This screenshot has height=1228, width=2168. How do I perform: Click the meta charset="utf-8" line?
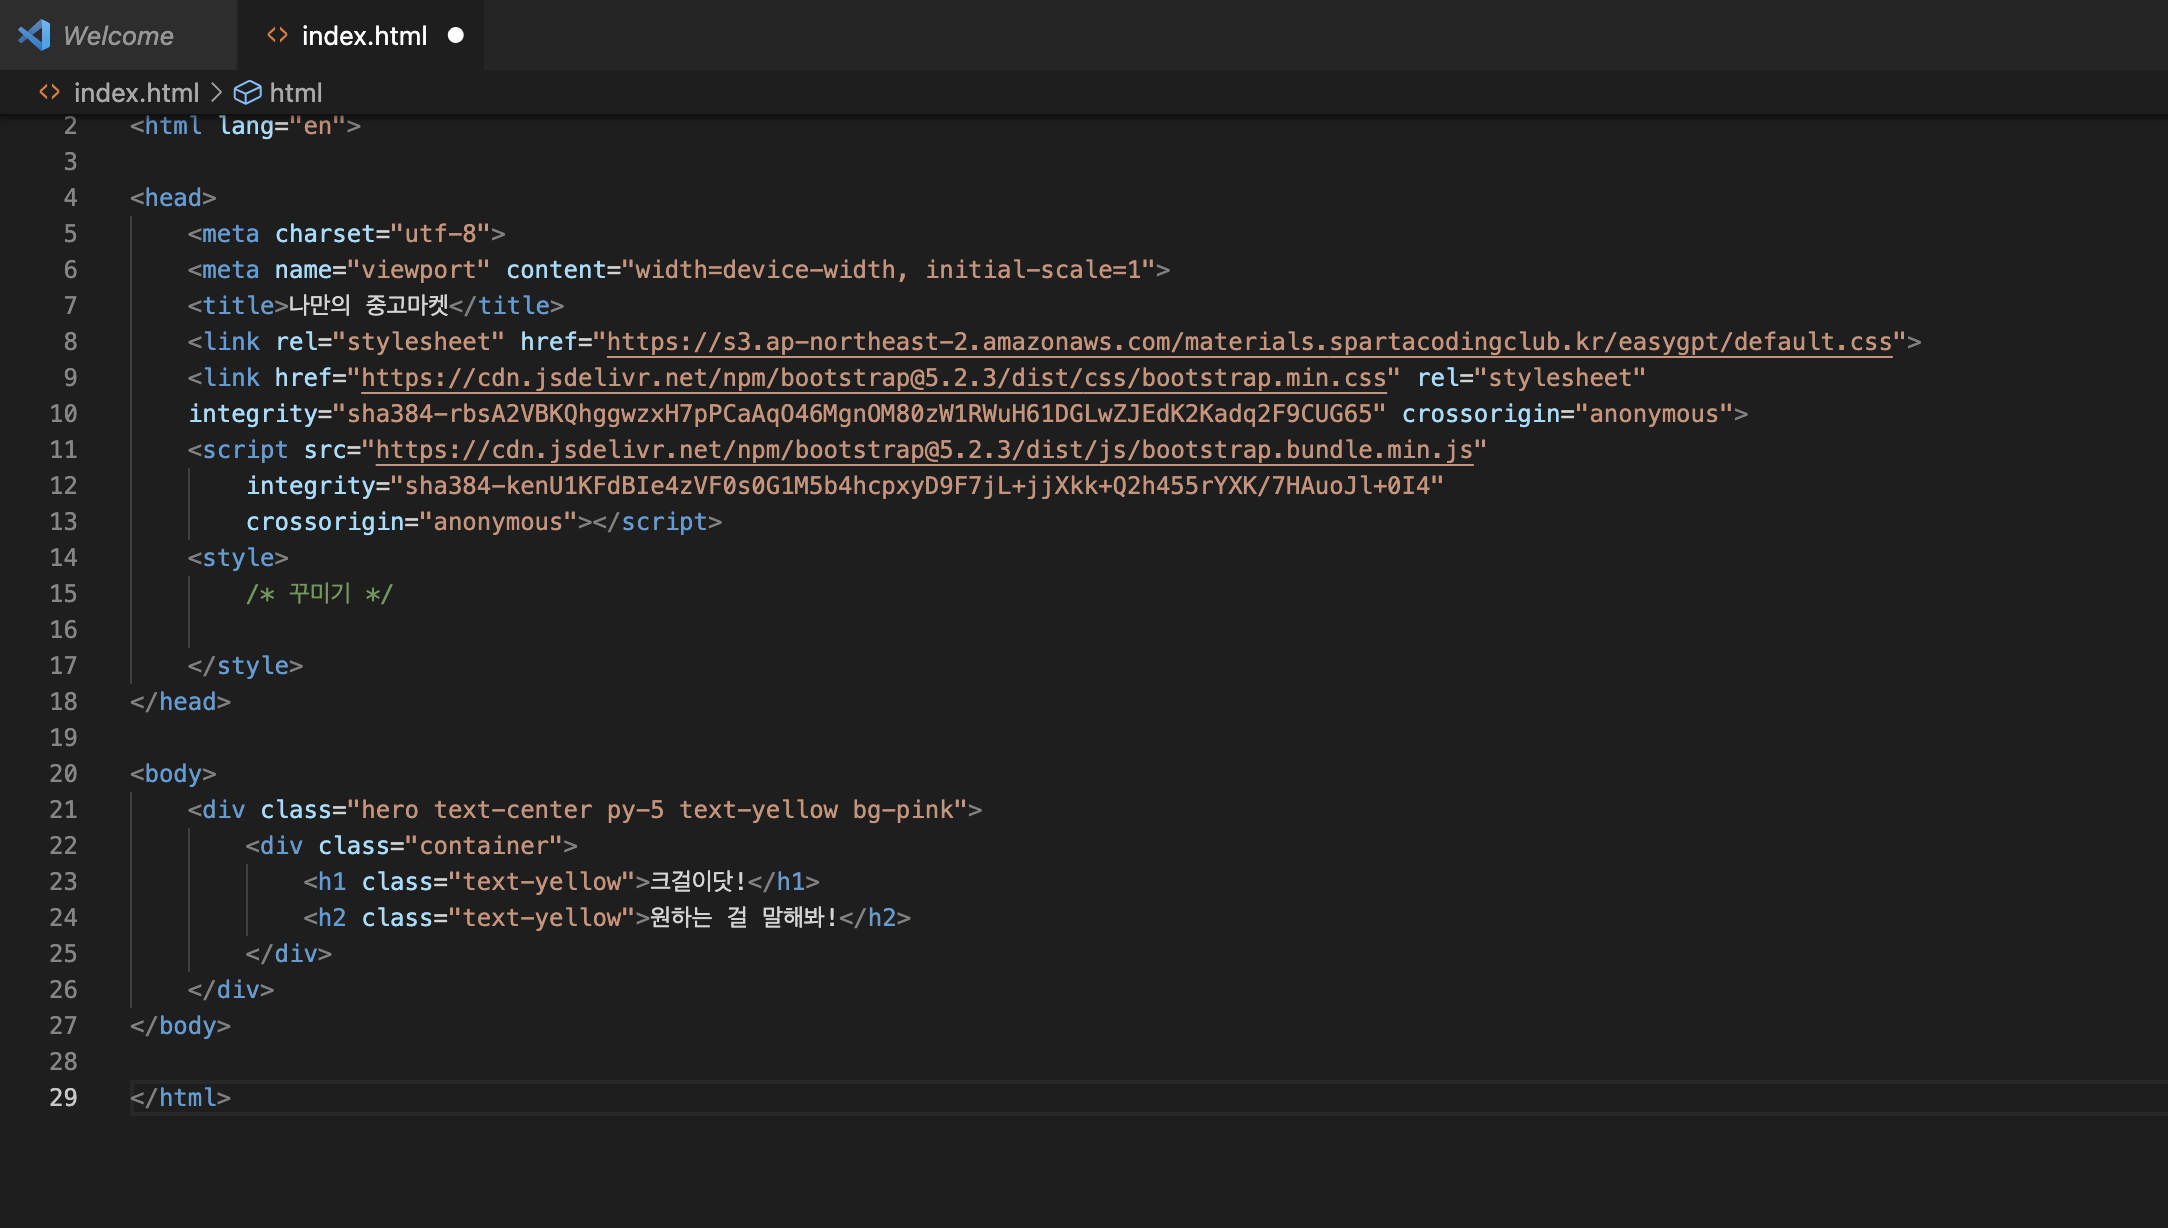[346, 234]
